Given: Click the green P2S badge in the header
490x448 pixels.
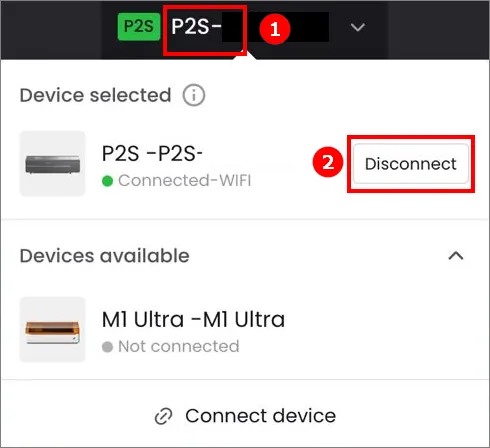Looking at the screenshot, I should [x=139, y=27].
